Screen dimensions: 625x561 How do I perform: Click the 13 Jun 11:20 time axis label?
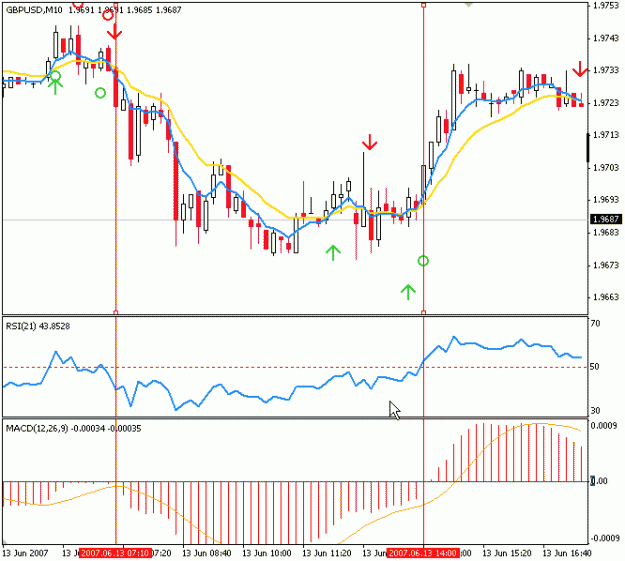click(327, 553)
